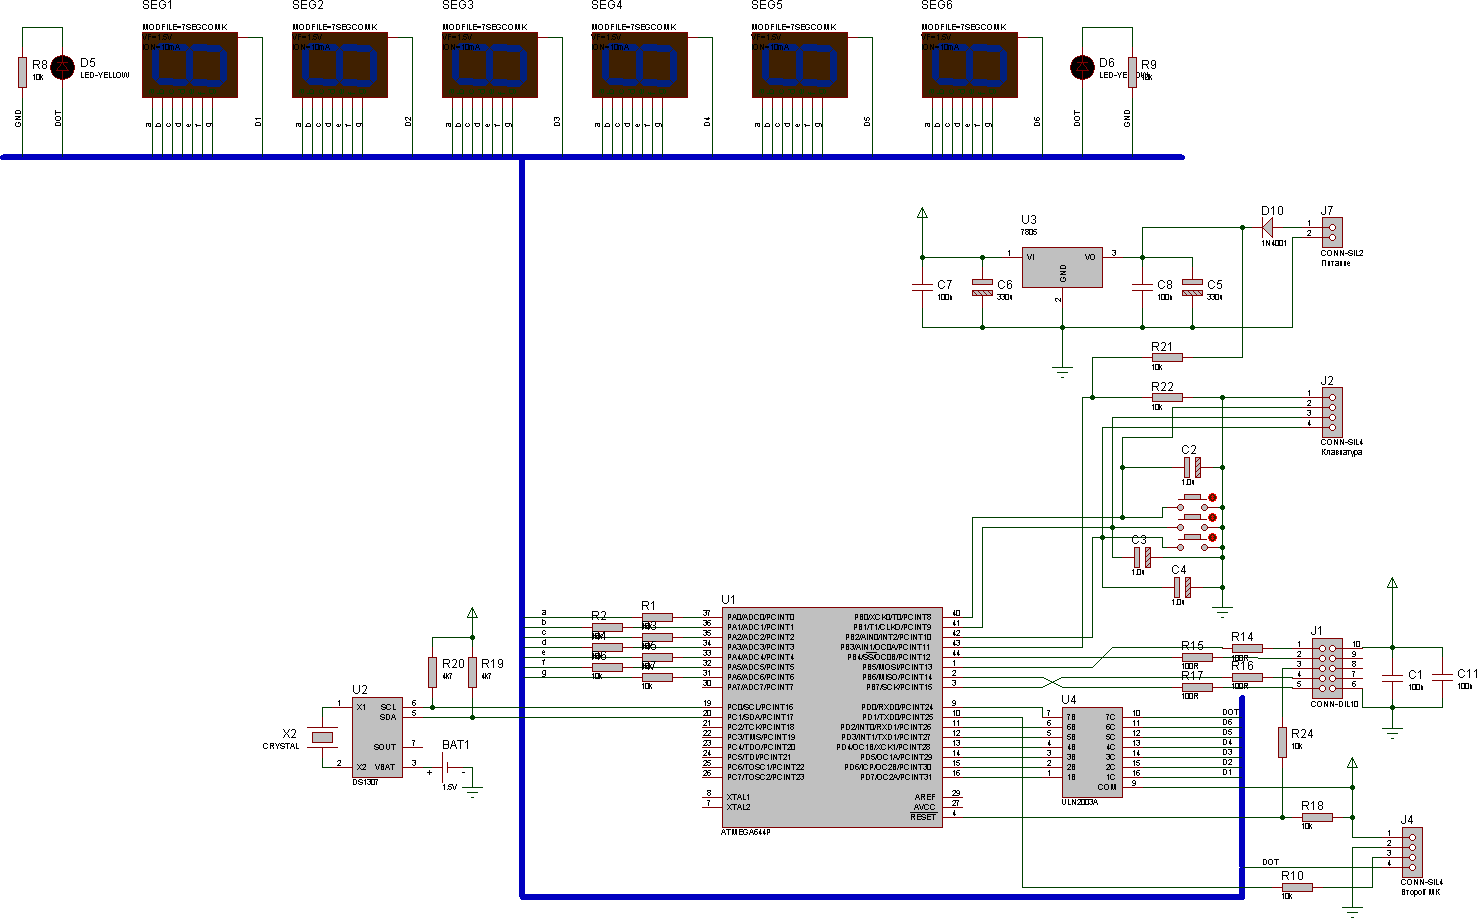The height and width of the screenshot is (918, 1477).
Task: Click the SEG6 seven-segment display
Action: tap(969, 66)
